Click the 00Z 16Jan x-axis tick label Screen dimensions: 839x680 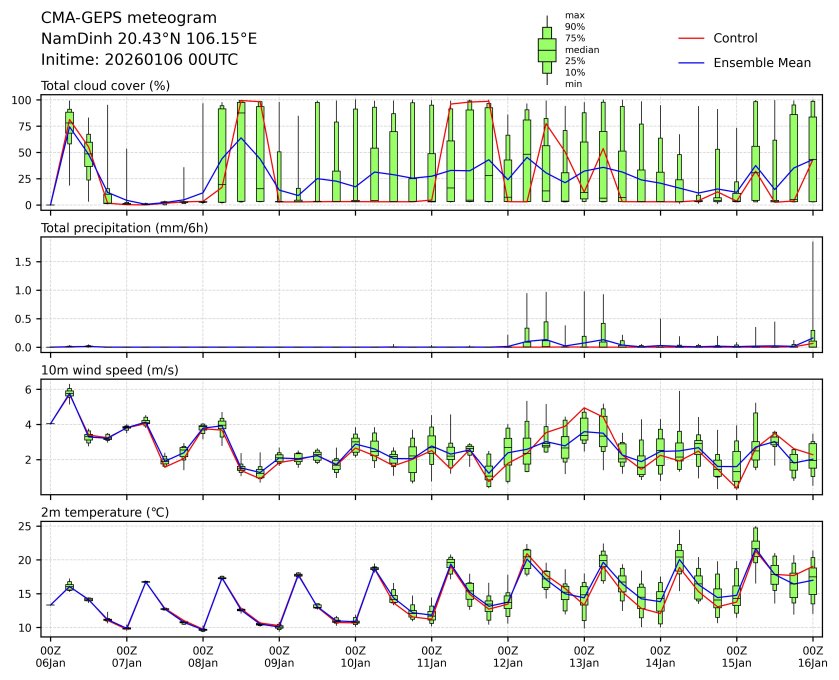pyautogui.click(x=812, y=657)
